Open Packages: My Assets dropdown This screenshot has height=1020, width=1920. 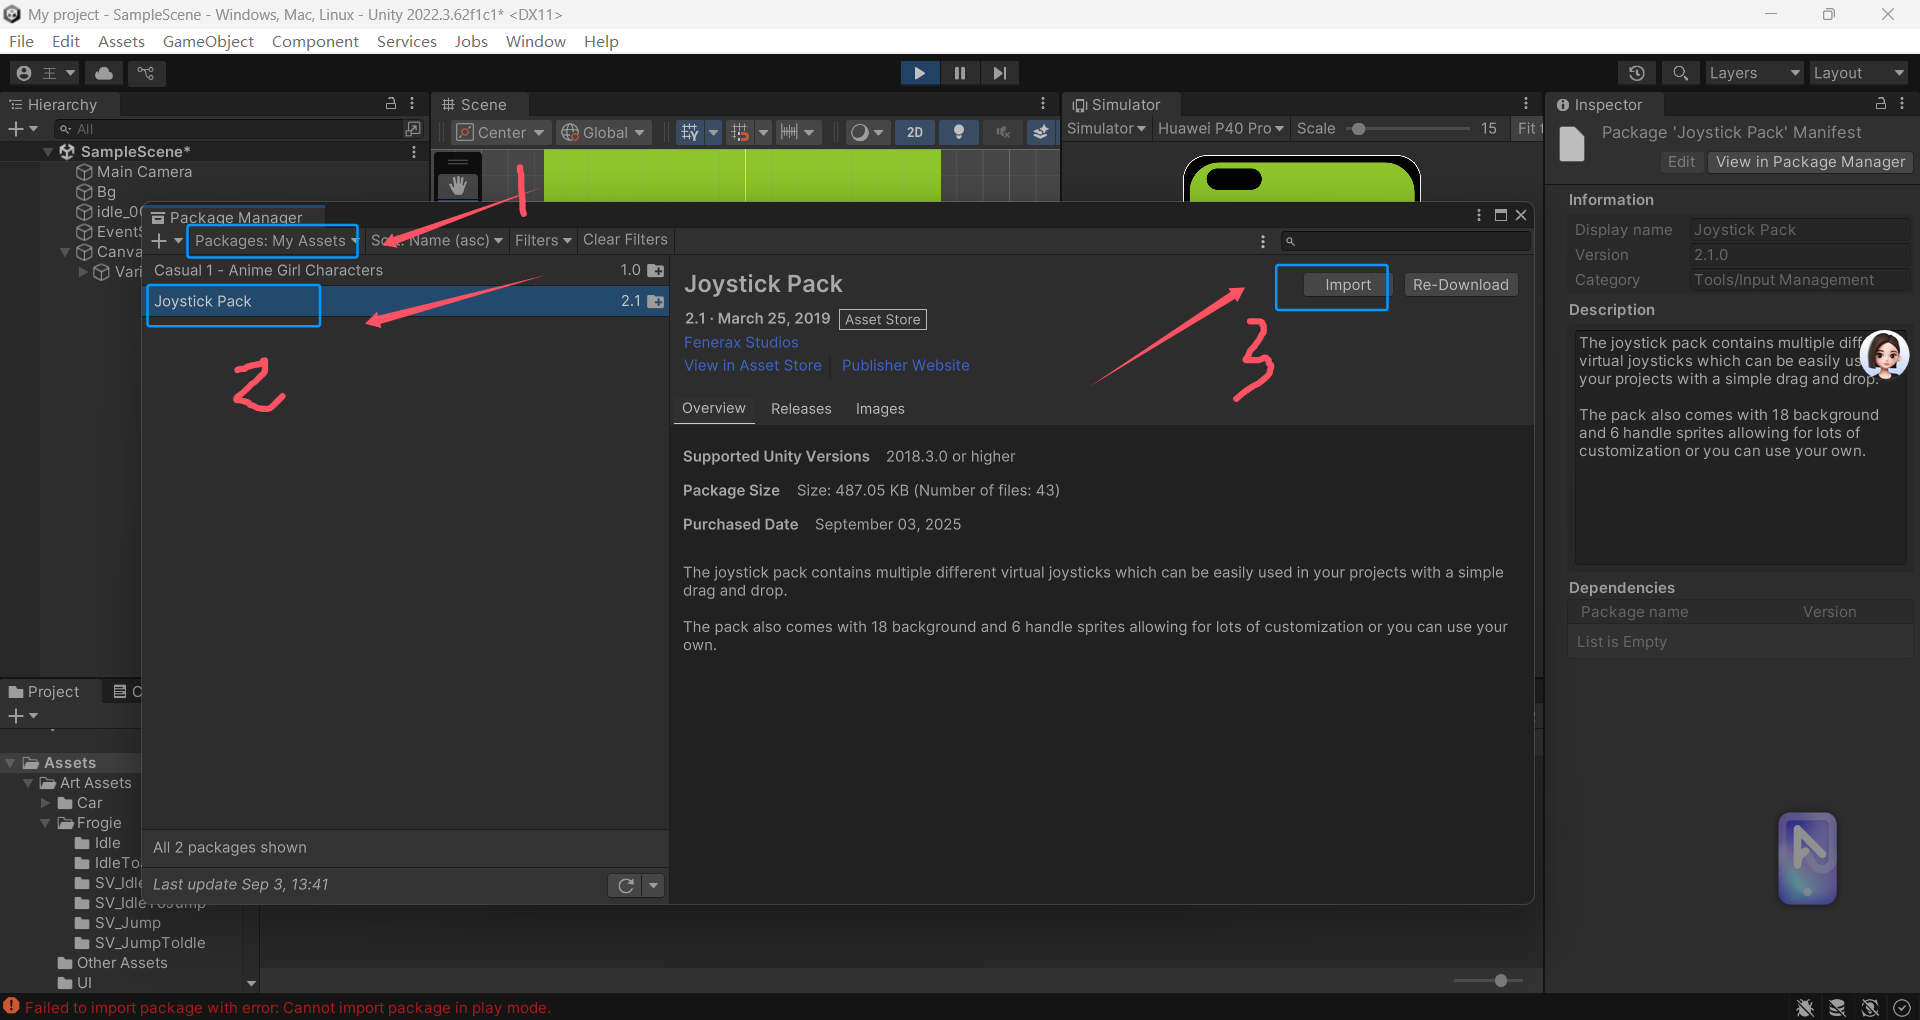(x=276, y=241)
